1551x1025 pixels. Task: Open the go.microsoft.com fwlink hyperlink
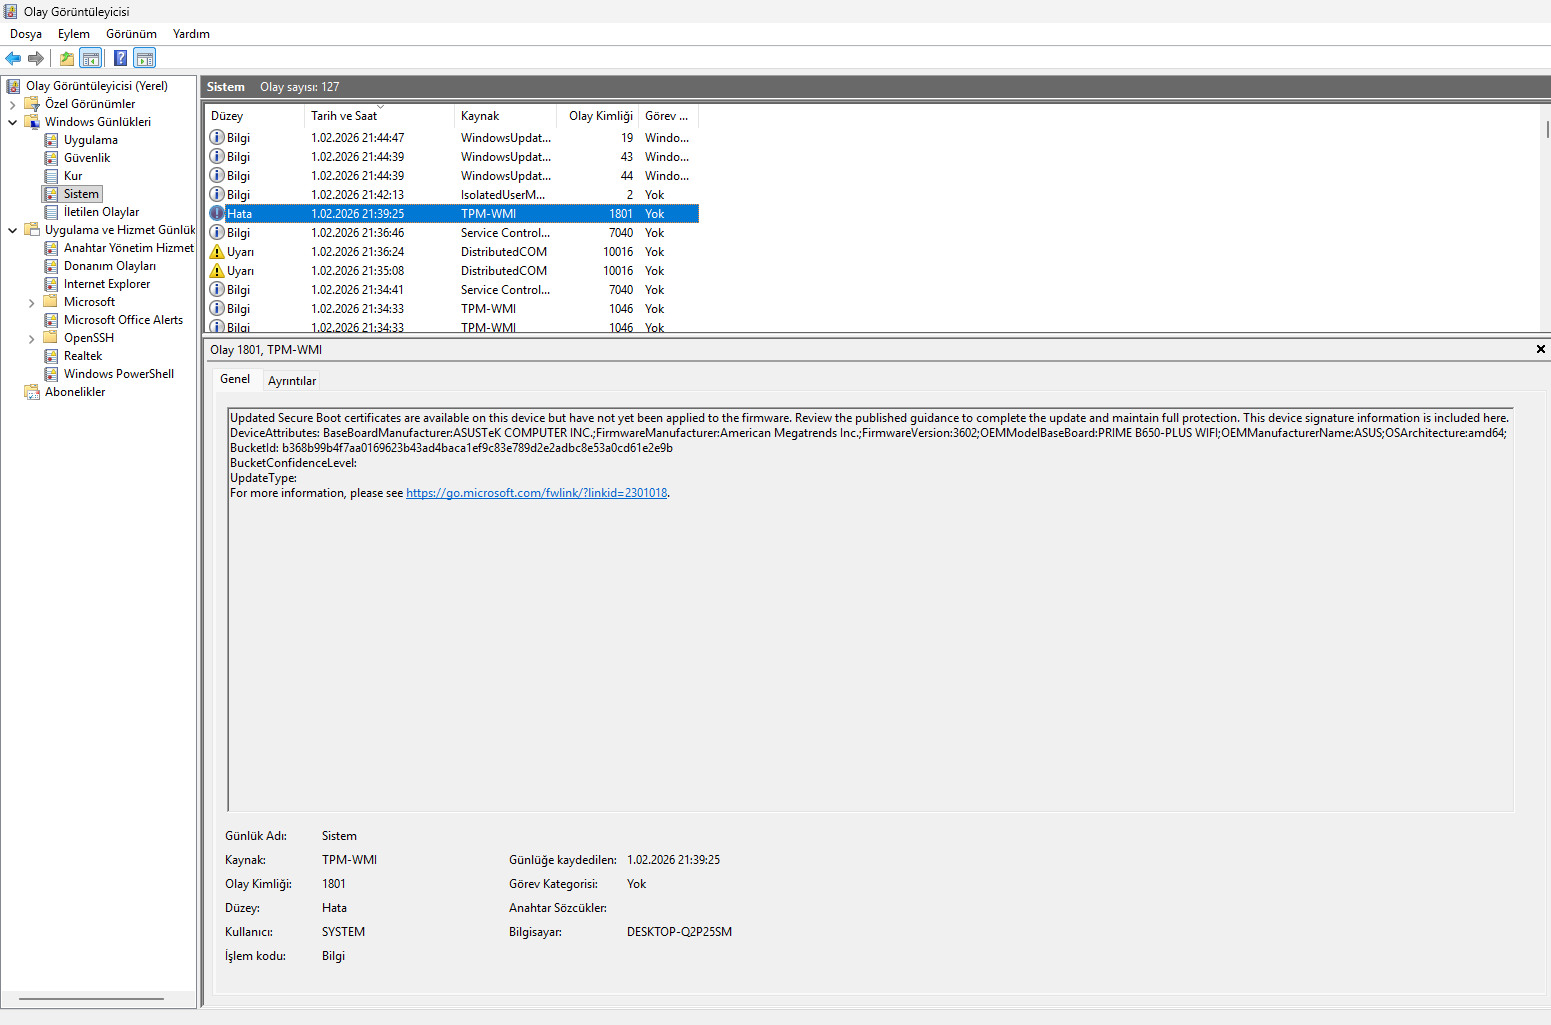pos(536,493)
